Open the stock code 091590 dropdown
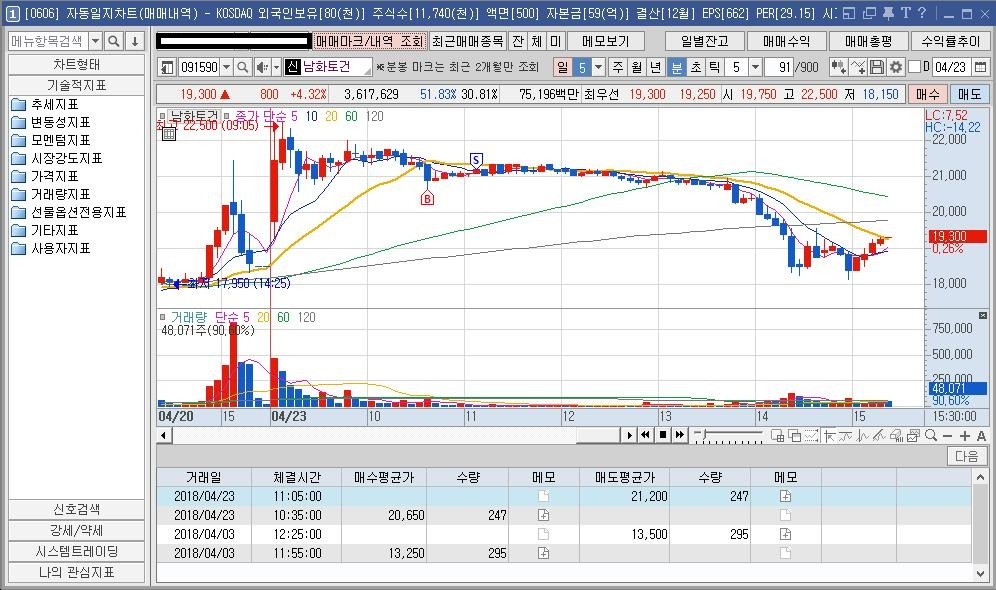The image size is (996, 590). point(226,67)
